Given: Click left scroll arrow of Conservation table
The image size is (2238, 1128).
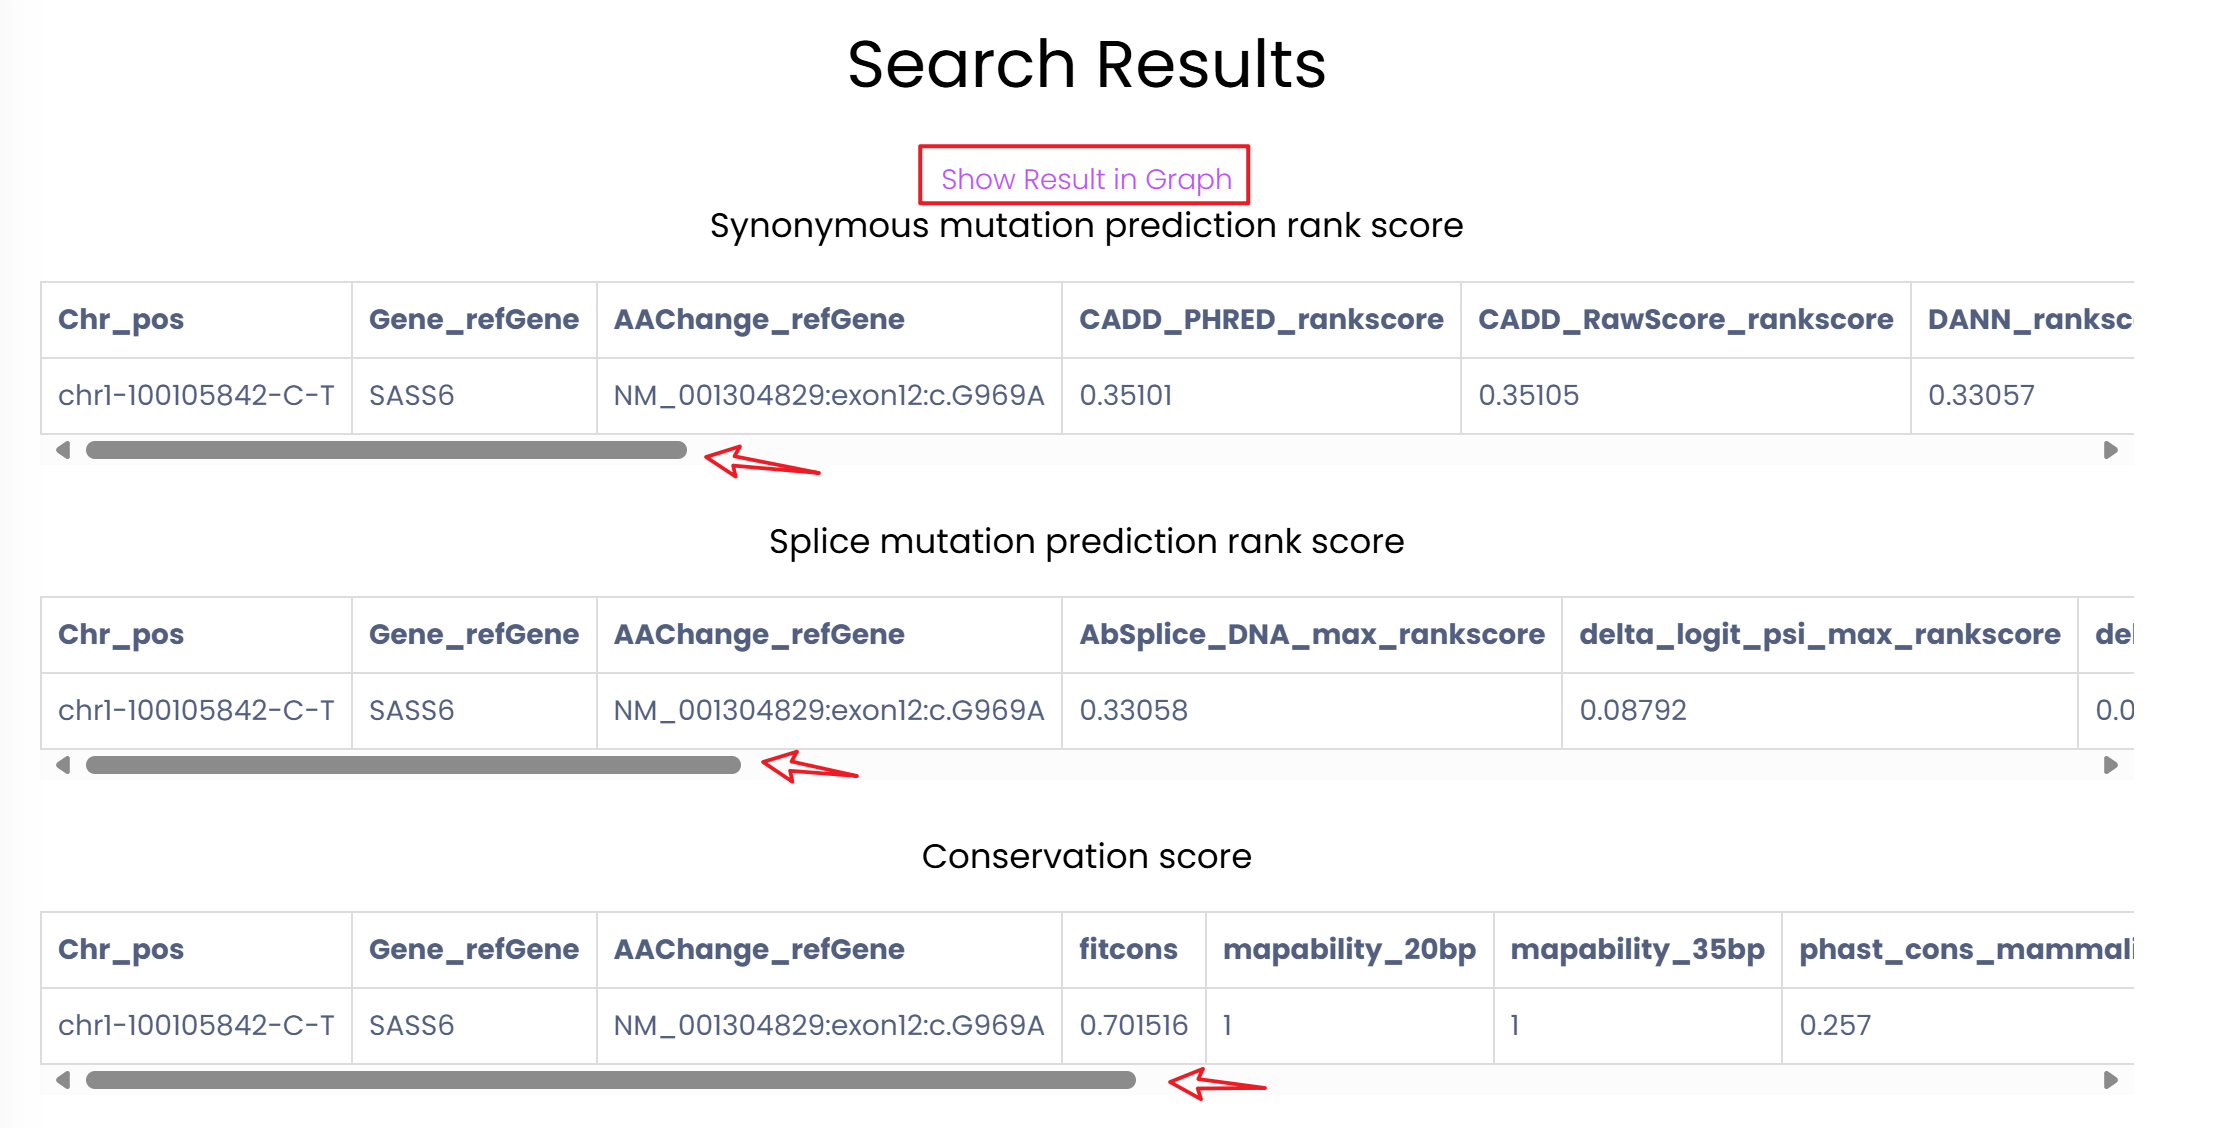Looking at the screenshot, I should 63,1080.
